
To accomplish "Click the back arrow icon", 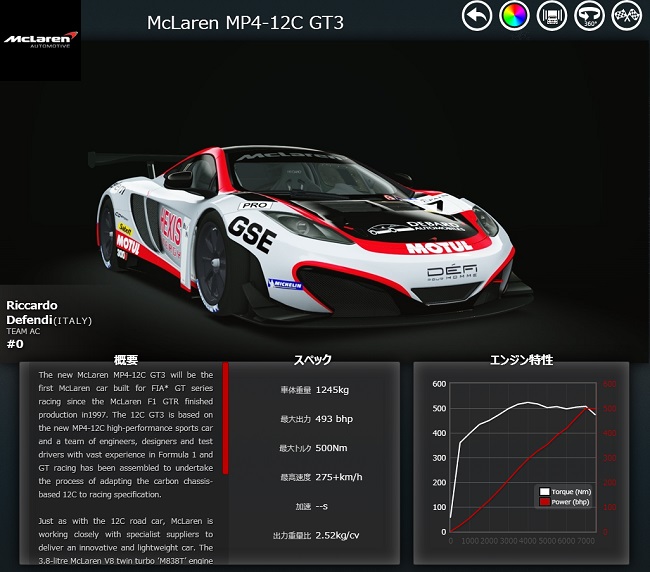I will pos(477,16).
